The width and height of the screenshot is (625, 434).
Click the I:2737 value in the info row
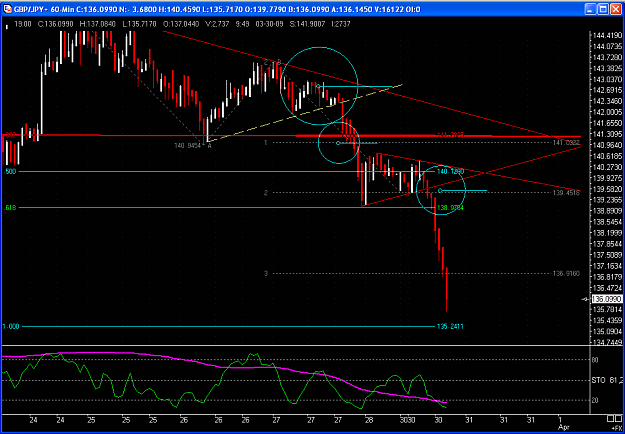click(x=341, y=24)
